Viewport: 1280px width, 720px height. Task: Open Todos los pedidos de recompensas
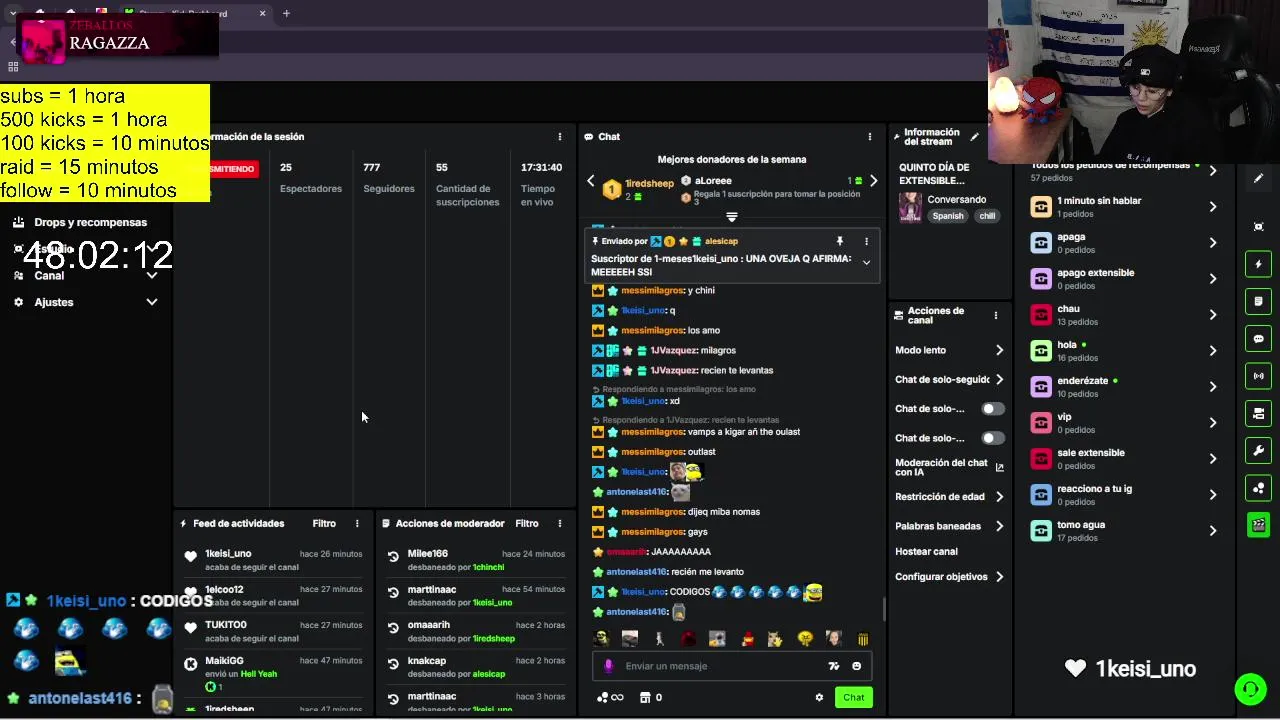(x=1125, y=171)
